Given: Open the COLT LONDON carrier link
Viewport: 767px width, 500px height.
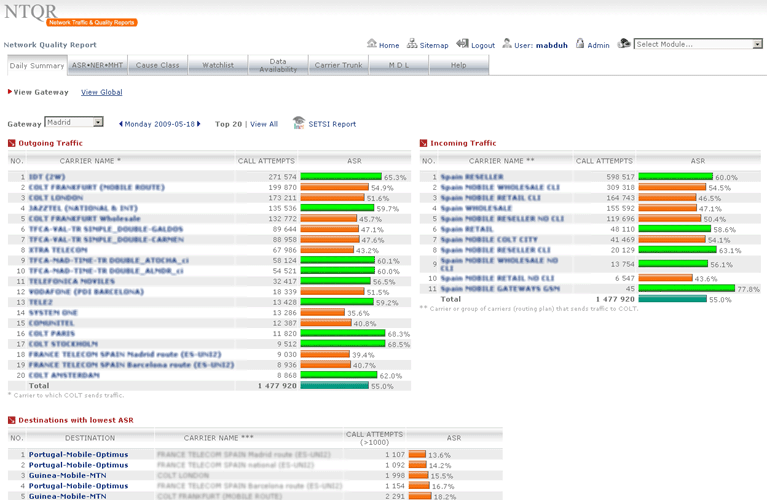Looking at the screenshot, I should point(62,198).
